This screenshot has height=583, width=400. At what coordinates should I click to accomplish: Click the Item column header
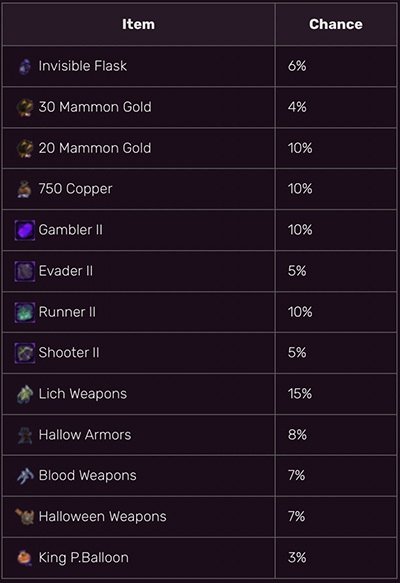click(x=138, y=24)
